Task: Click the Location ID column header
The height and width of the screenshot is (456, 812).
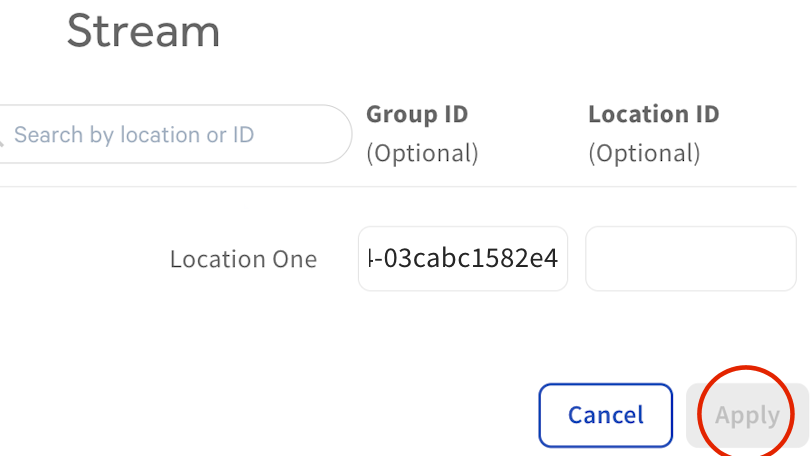Action: coord(653,114)
